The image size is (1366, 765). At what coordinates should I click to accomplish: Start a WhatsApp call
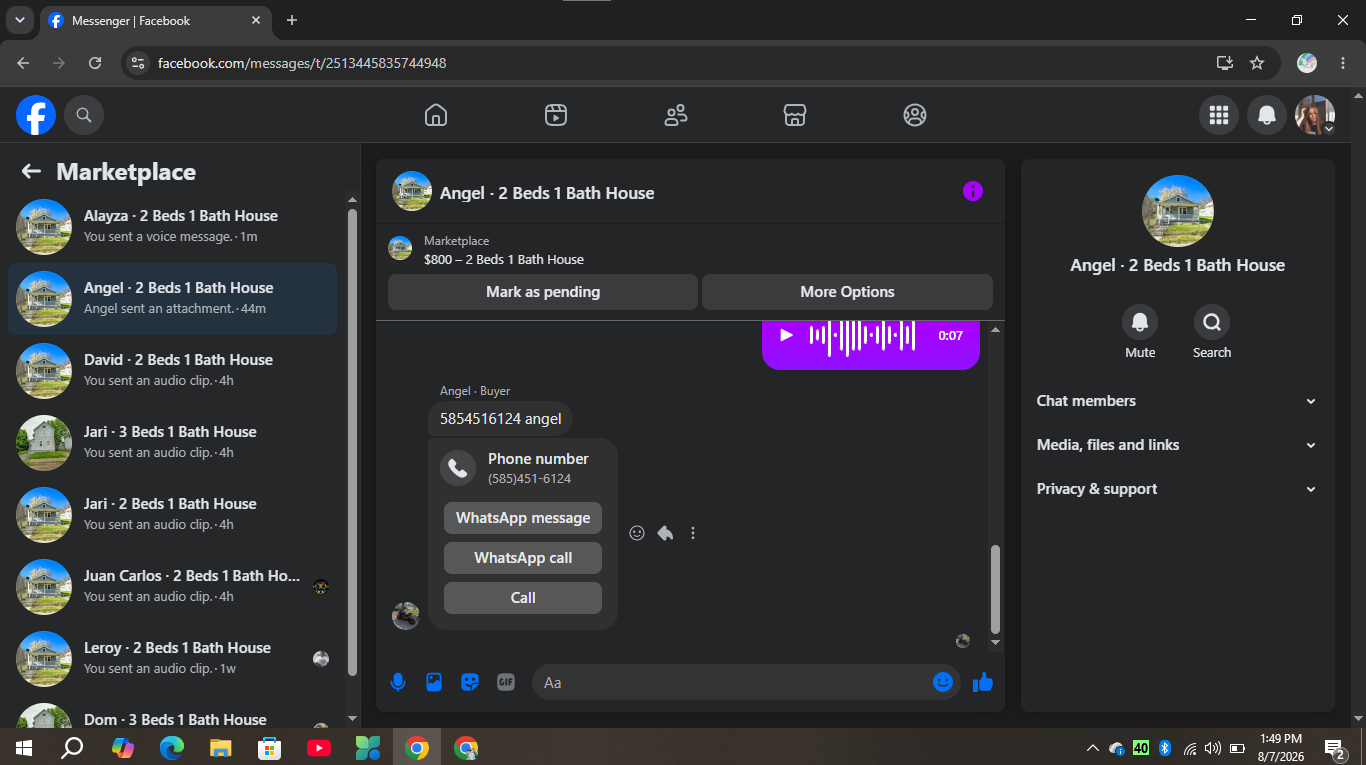pyautogui.click(x=523, y=558)
